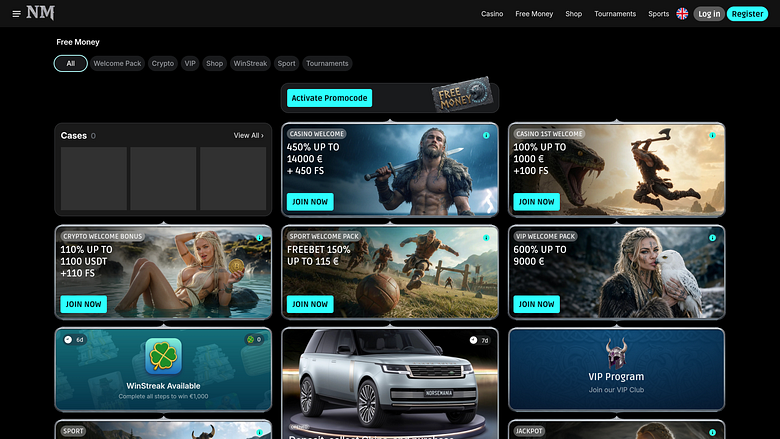Open the UK flag language selector
The height and width of the screenshot is (439, 780).
click(x=682, y=14)
